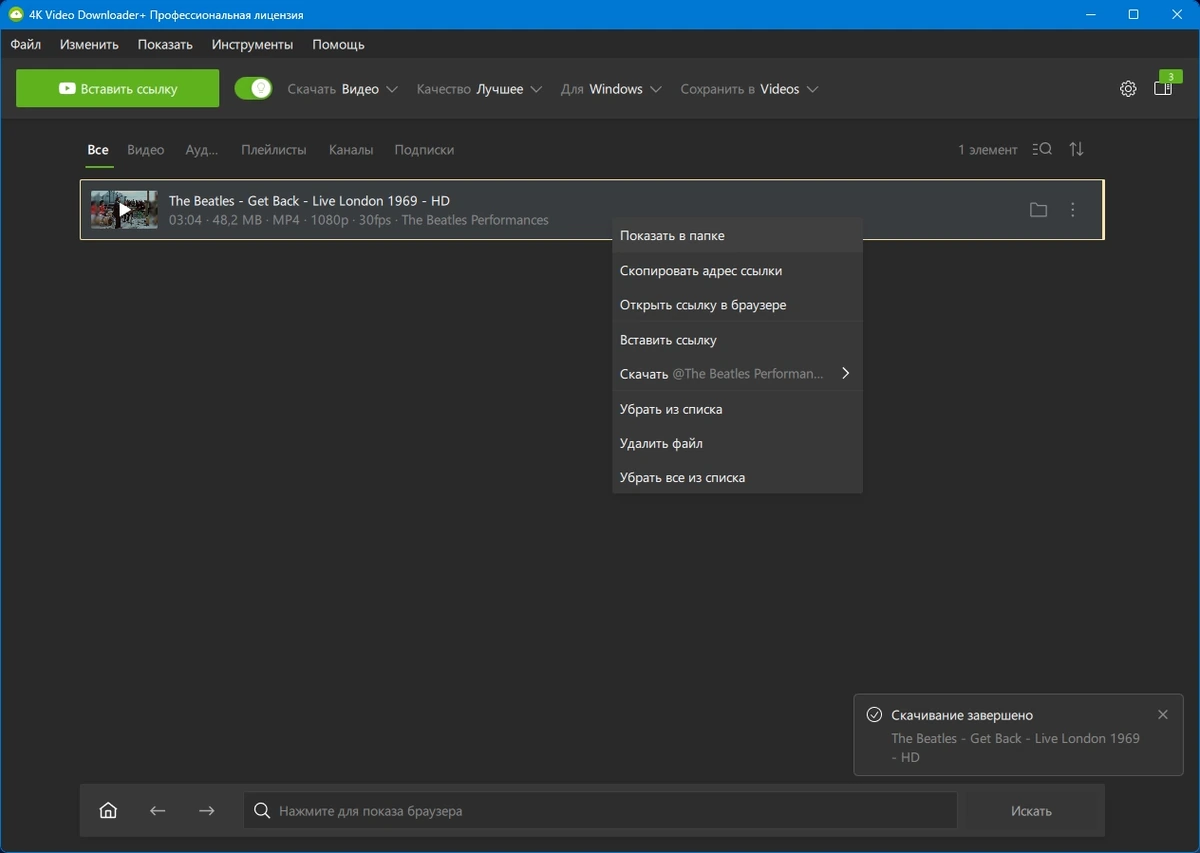Image resolution: width=1200 pixels, height=853 pixels.
Task: Open the Показать menu
Action: [x=165, y=44]
